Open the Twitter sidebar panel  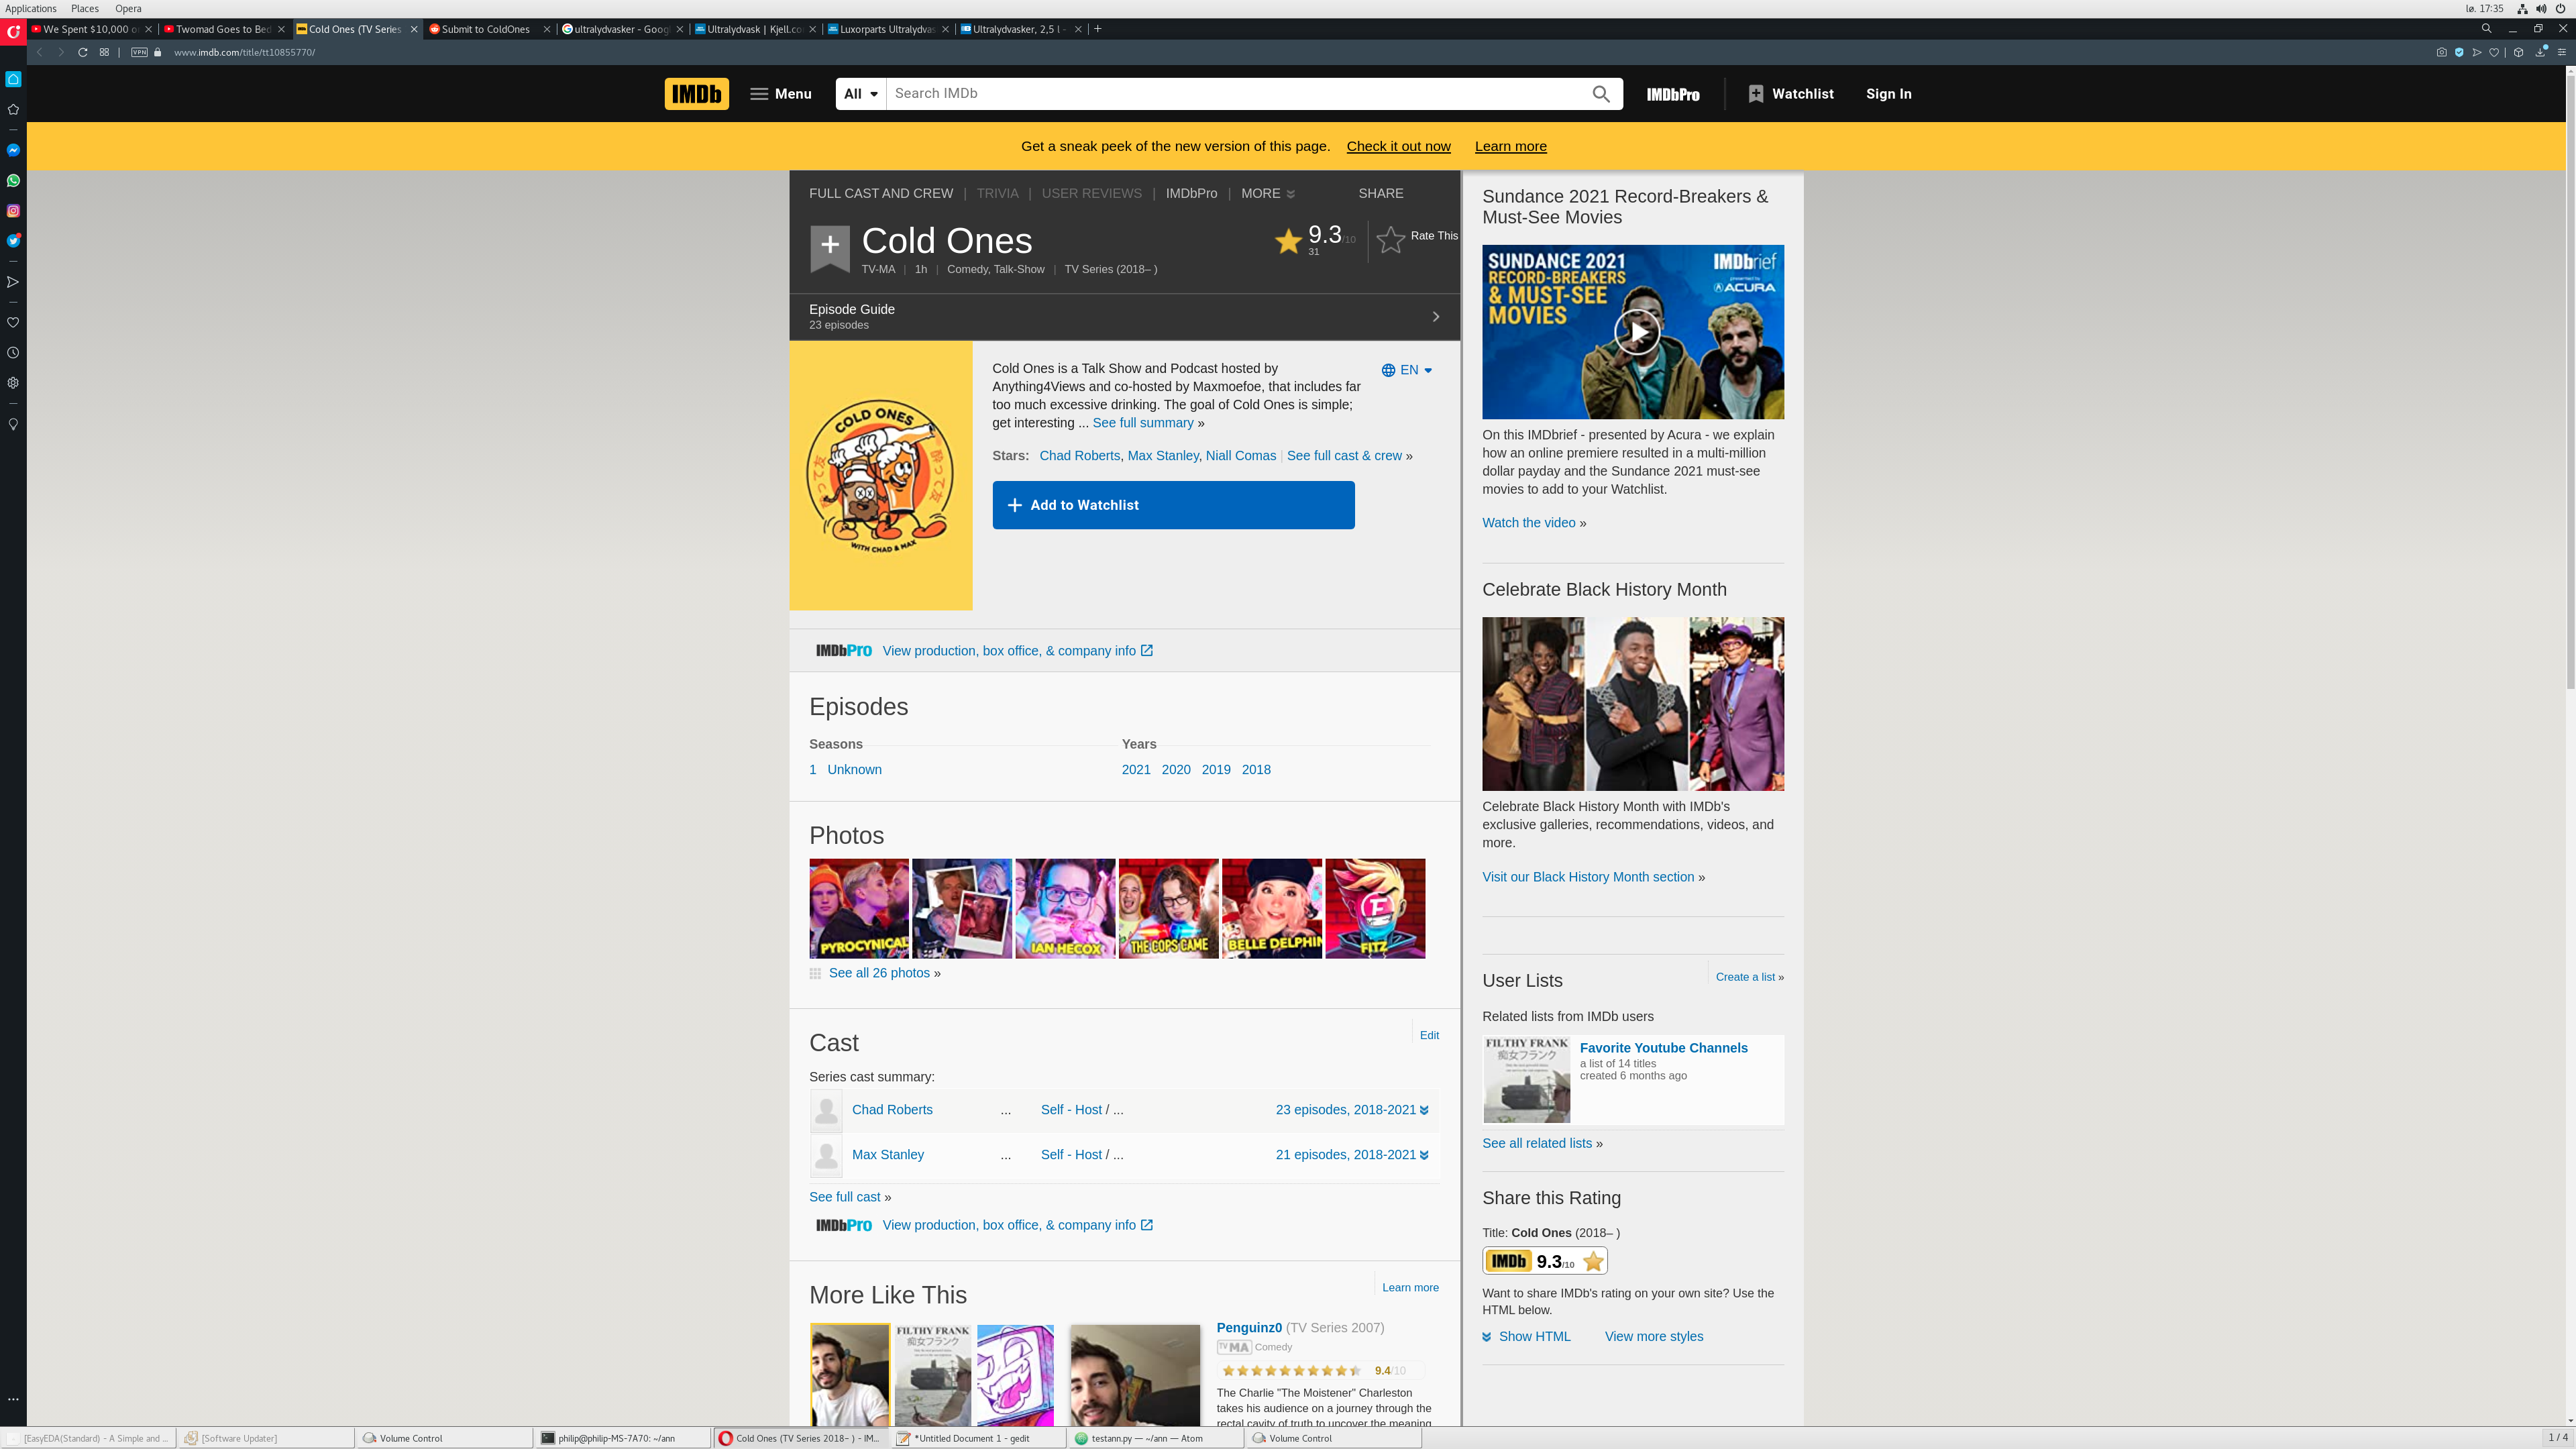pyautogui.click(x=13, y=241)
